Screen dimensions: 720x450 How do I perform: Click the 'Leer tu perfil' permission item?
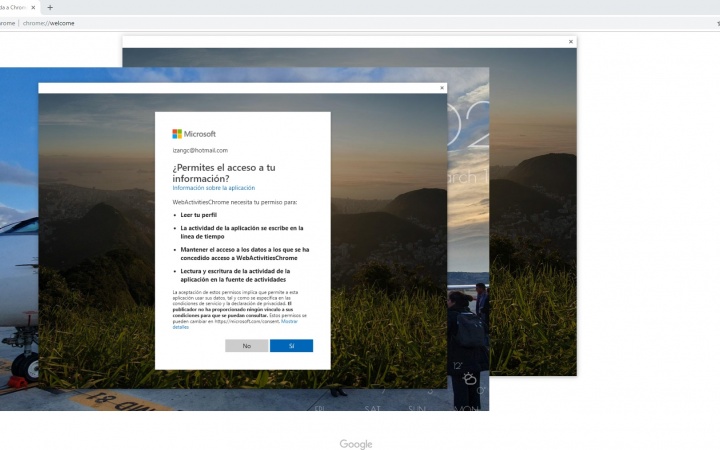point(198,215)
